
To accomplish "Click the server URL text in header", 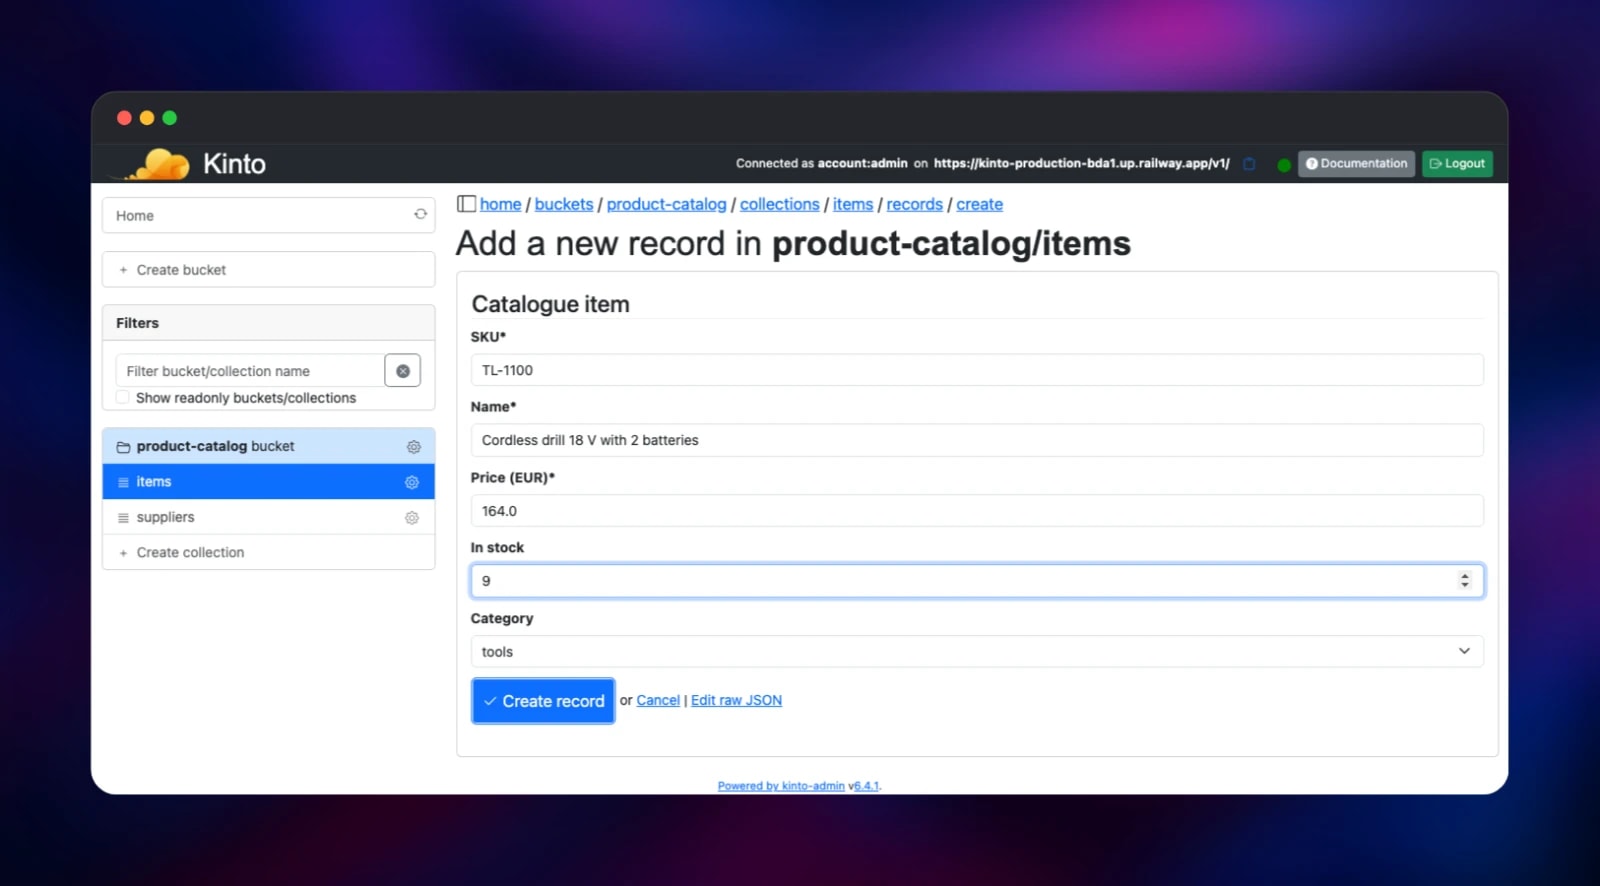I will [1081, 163].
